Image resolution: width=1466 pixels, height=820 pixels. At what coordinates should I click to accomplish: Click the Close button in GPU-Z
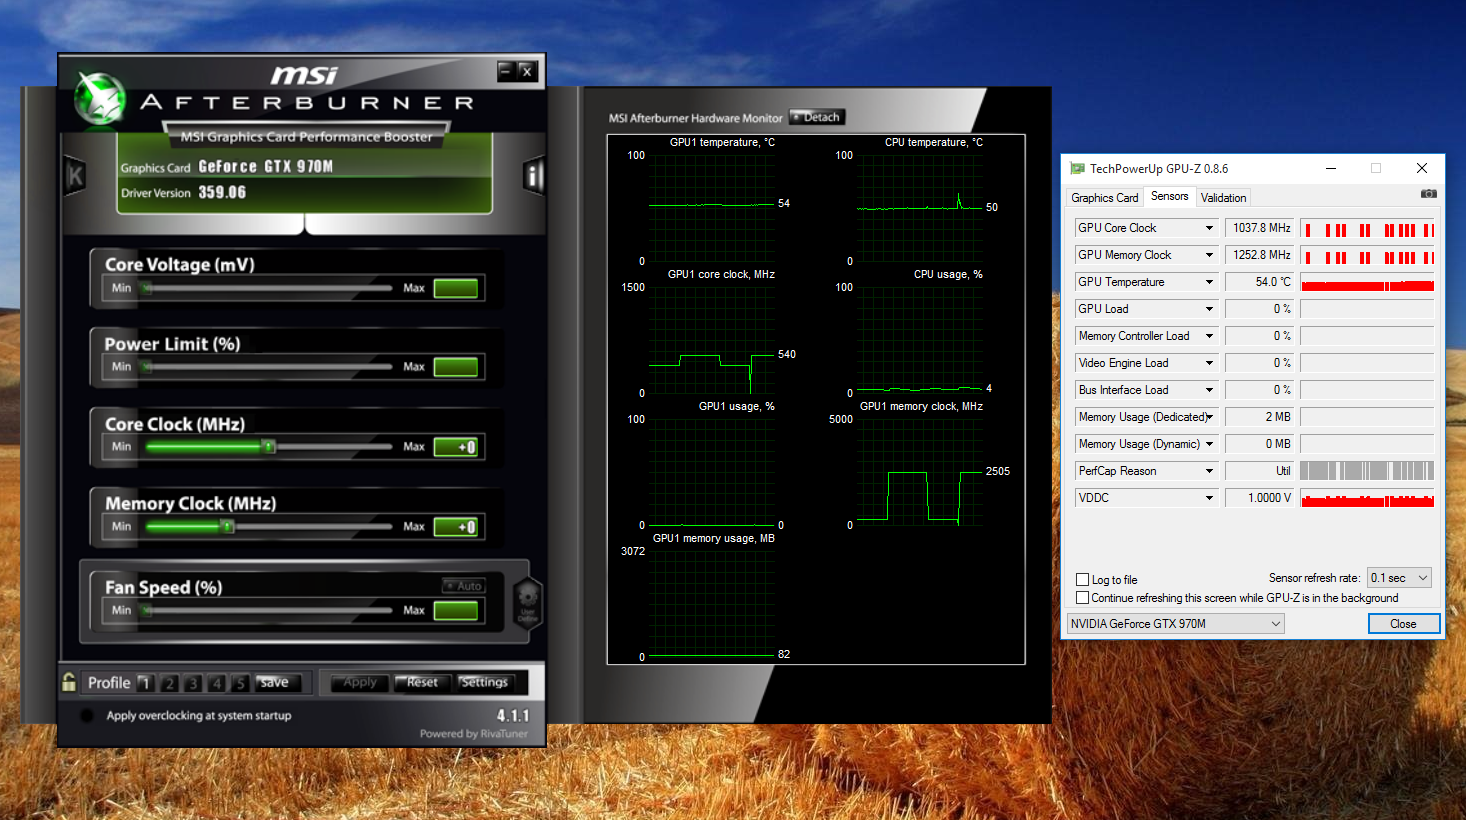pos(1403,624)
